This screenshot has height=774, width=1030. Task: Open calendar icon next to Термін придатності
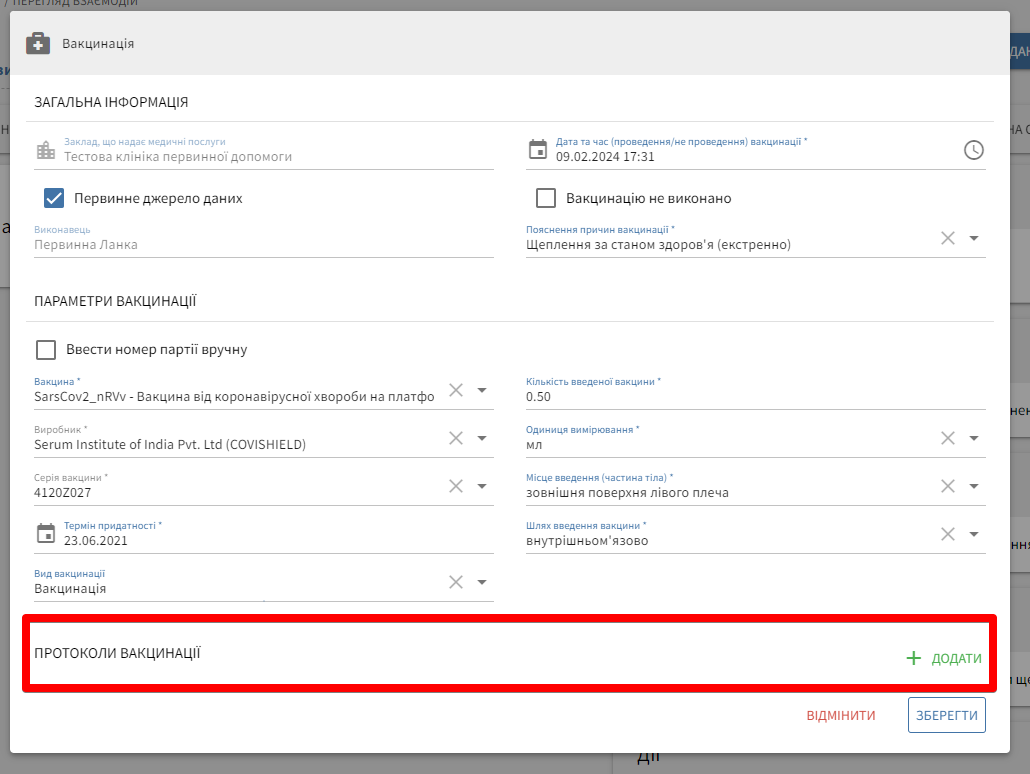(46, 534)
